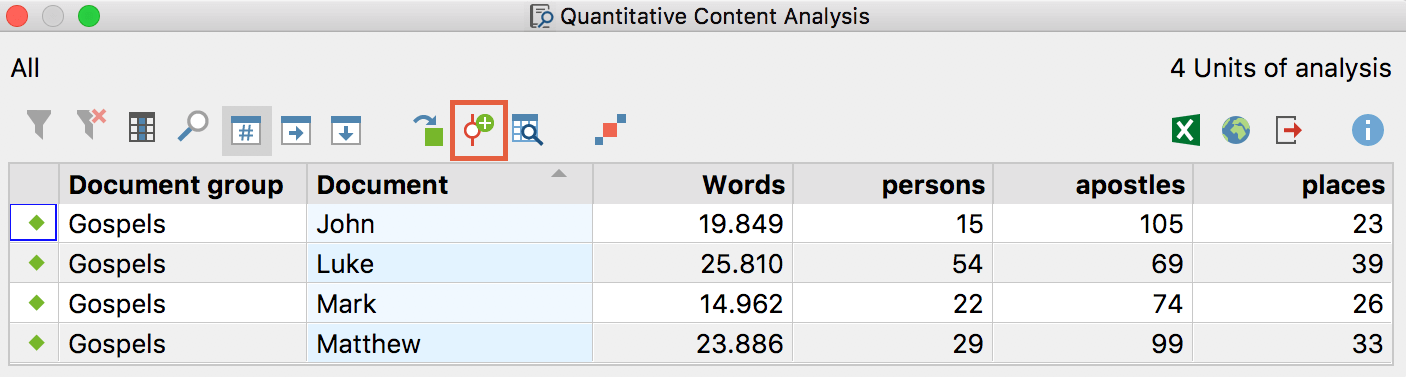1406x377 pixels.
Task: Click persons value 54 for Luke
Action: [x=969, y=264]
